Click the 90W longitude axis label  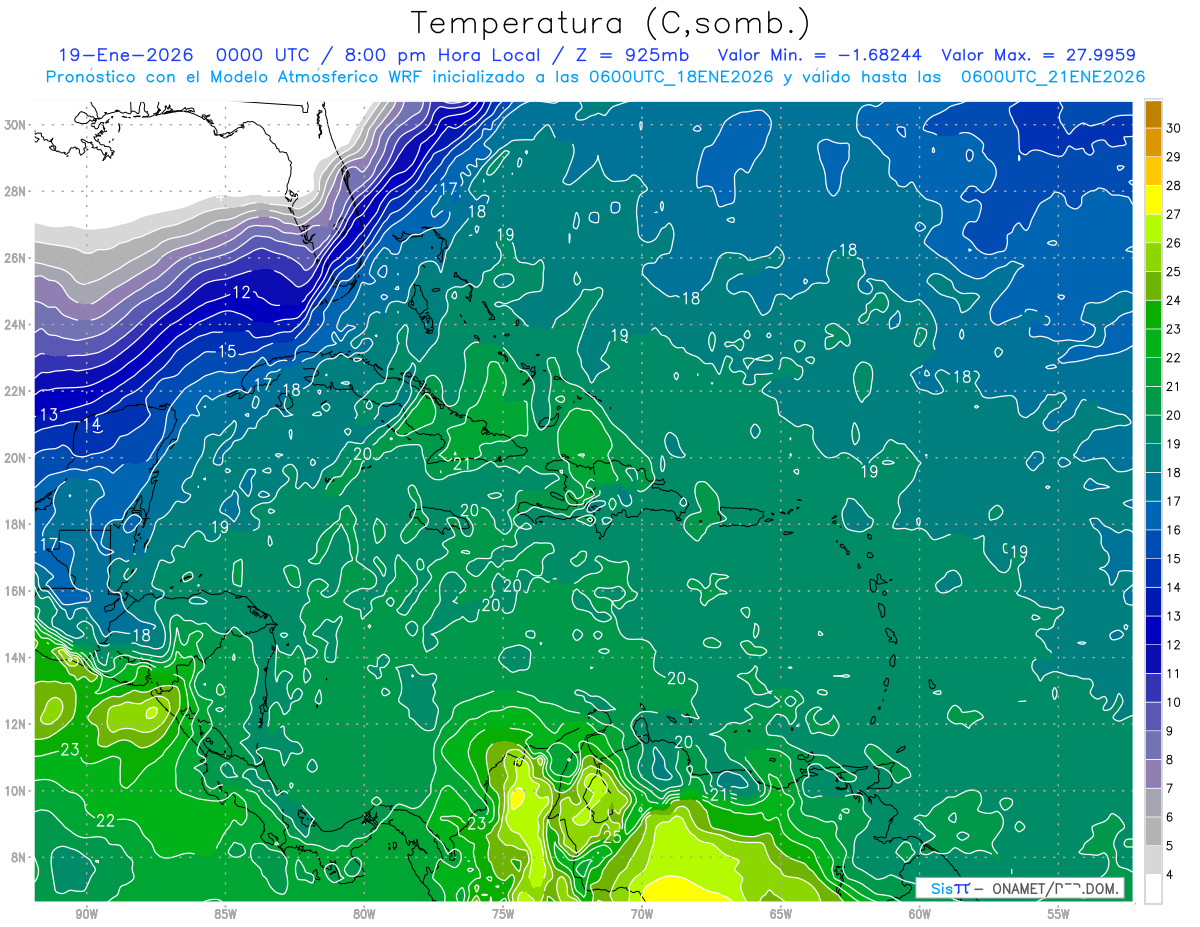click(86, 915)
